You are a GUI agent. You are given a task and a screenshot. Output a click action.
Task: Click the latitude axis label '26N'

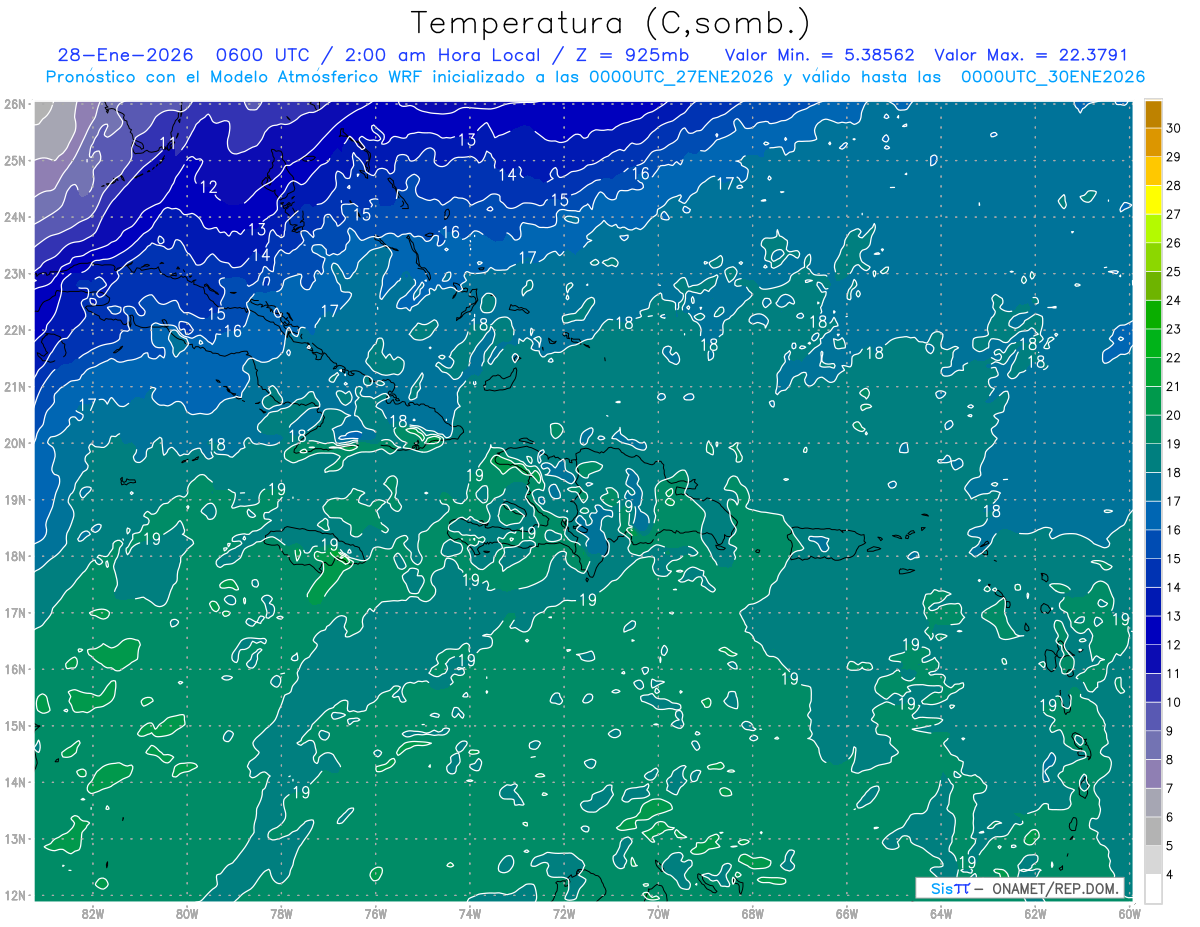coord(15,104)
